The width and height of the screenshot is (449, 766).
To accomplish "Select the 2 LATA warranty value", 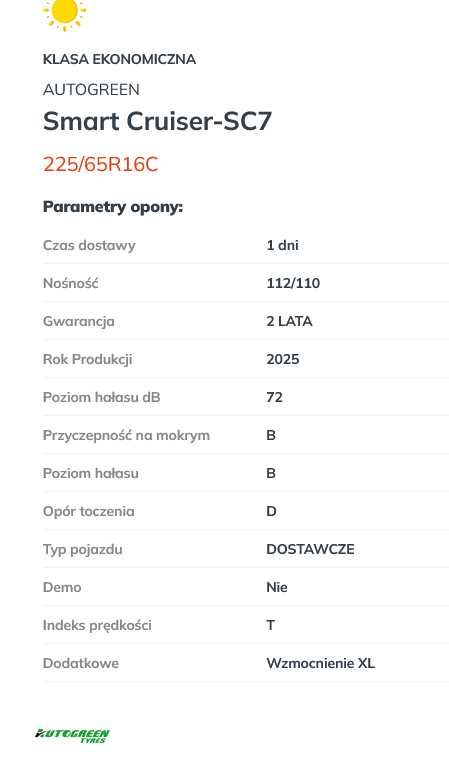I will [x=289, y=321].
